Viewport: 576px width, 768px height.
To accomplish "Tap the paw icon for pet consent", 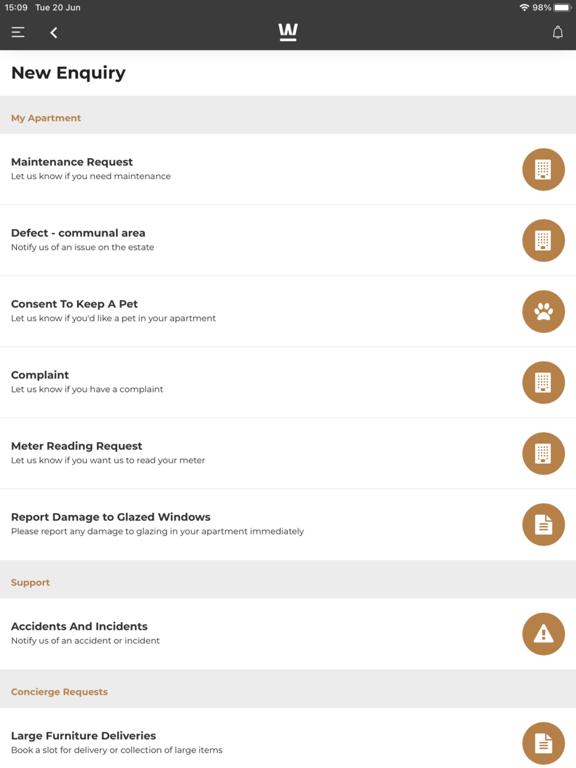I will (x=543, y=312).
